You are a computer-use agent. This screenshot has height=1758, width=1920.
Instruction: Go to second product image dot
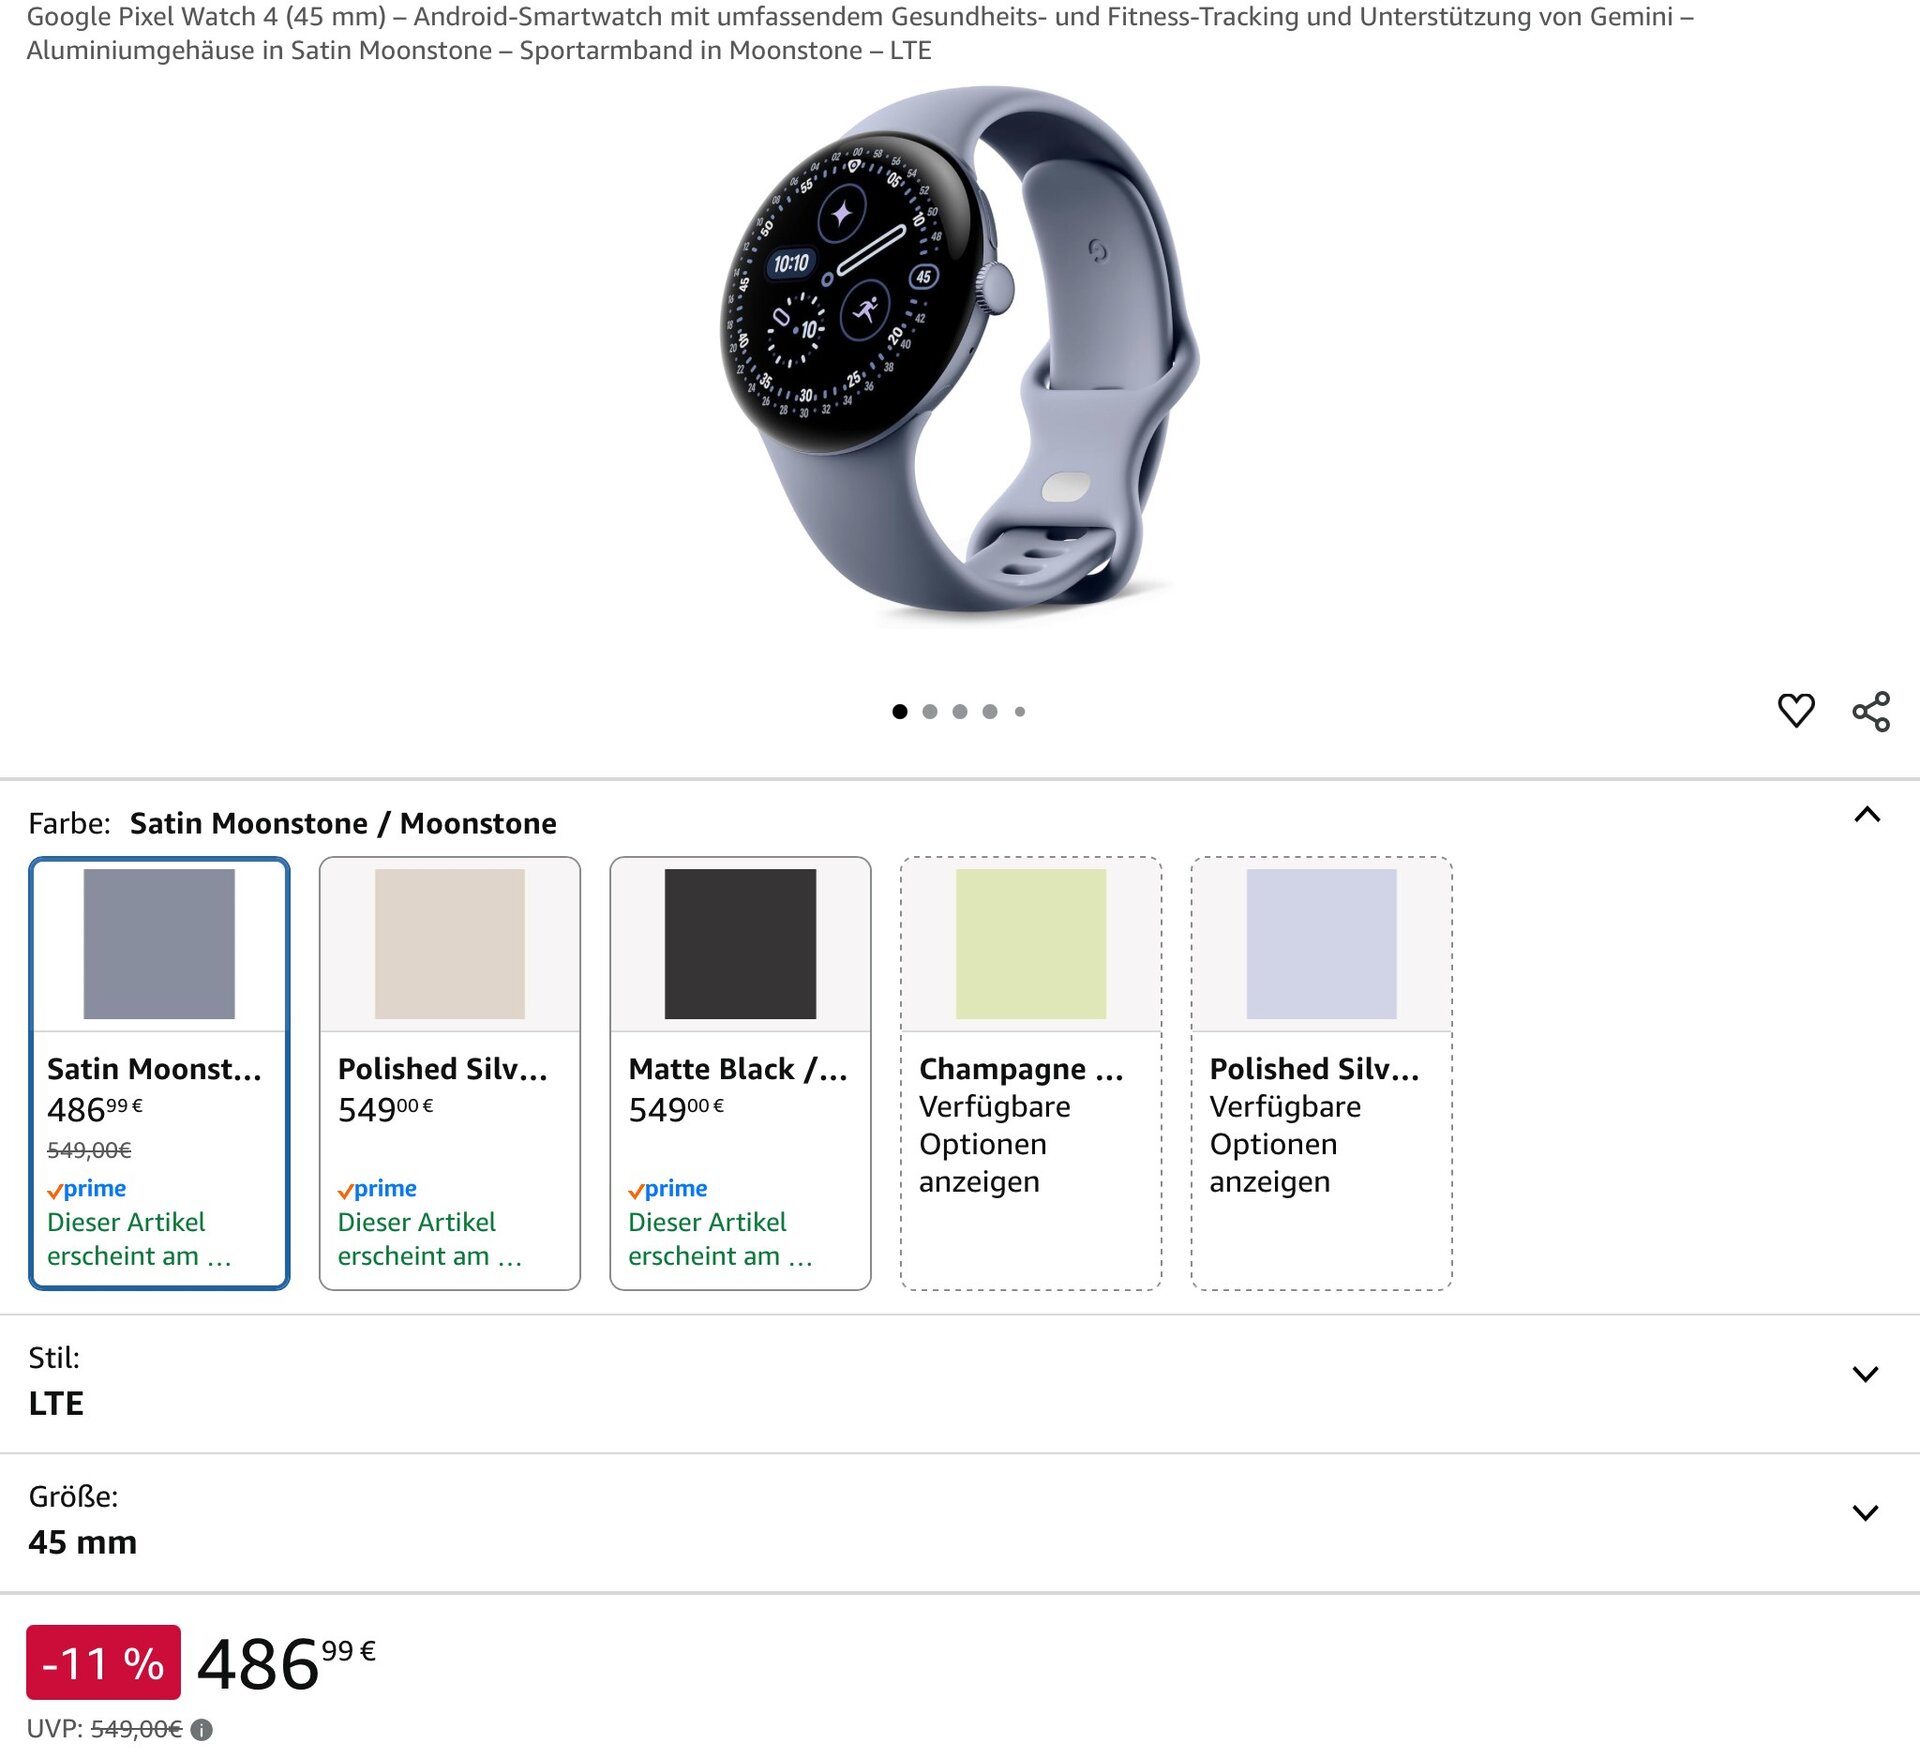[930, 711]
